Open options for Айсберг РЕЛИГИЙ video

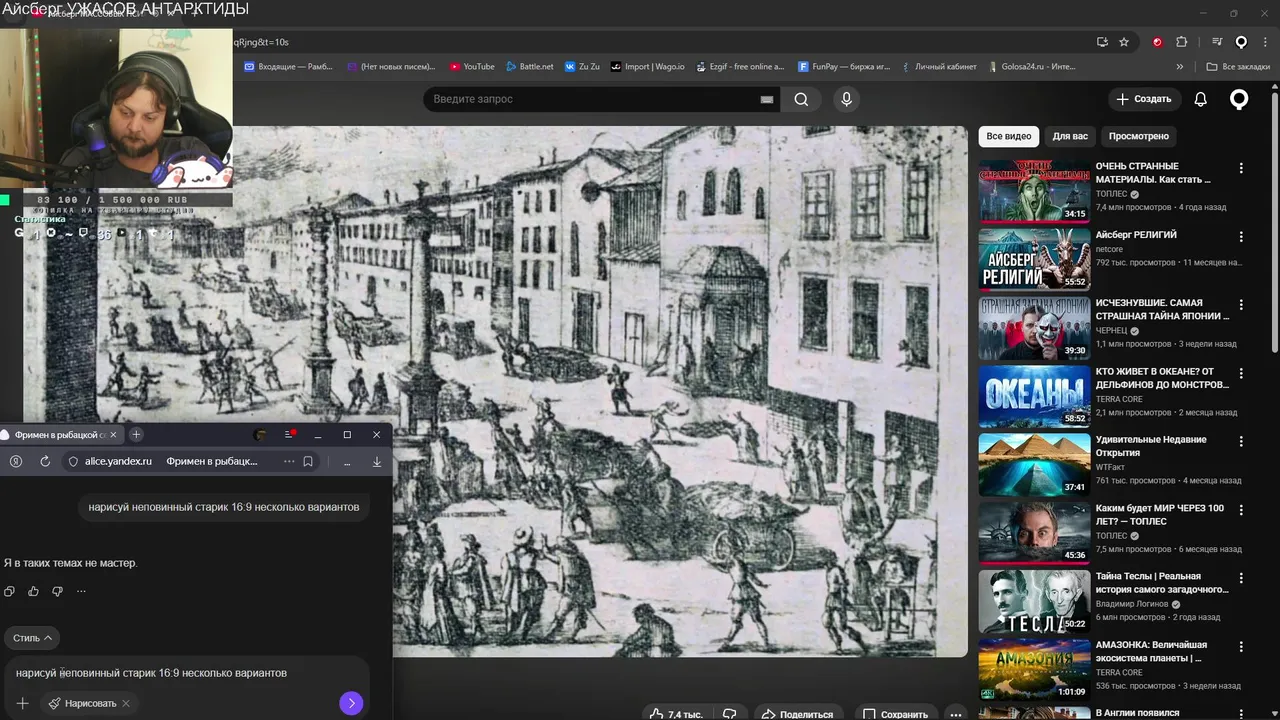click(x=1241, y=237)
